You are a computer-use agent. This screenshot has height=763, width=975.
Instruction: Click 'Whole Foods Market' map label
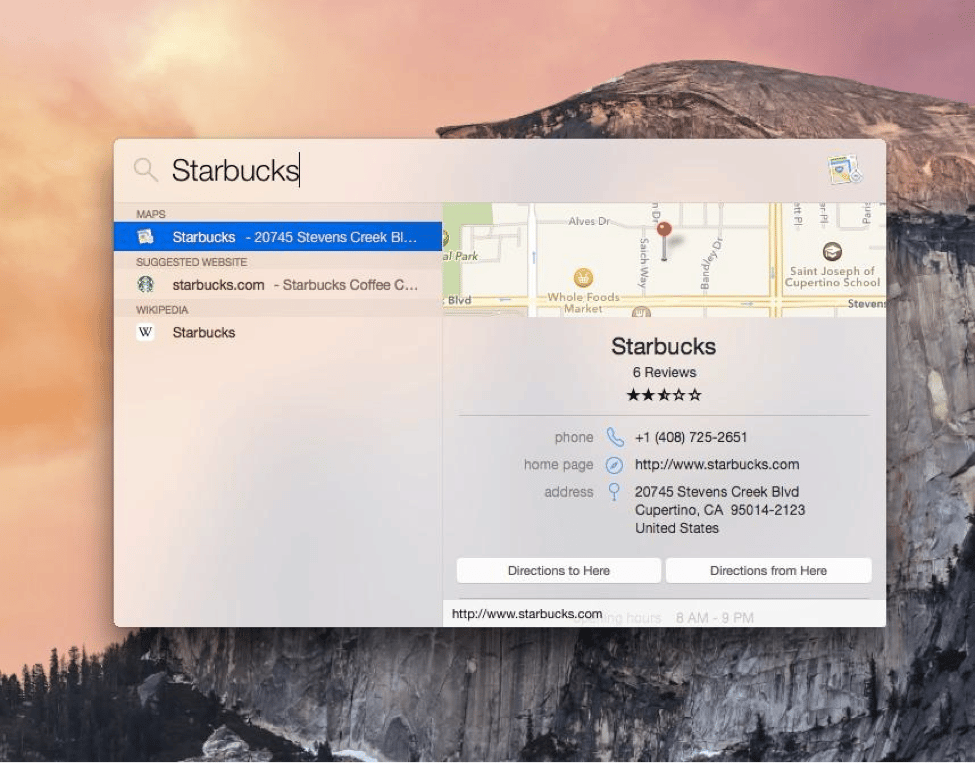pyautogui.click(x=583, y=303)
